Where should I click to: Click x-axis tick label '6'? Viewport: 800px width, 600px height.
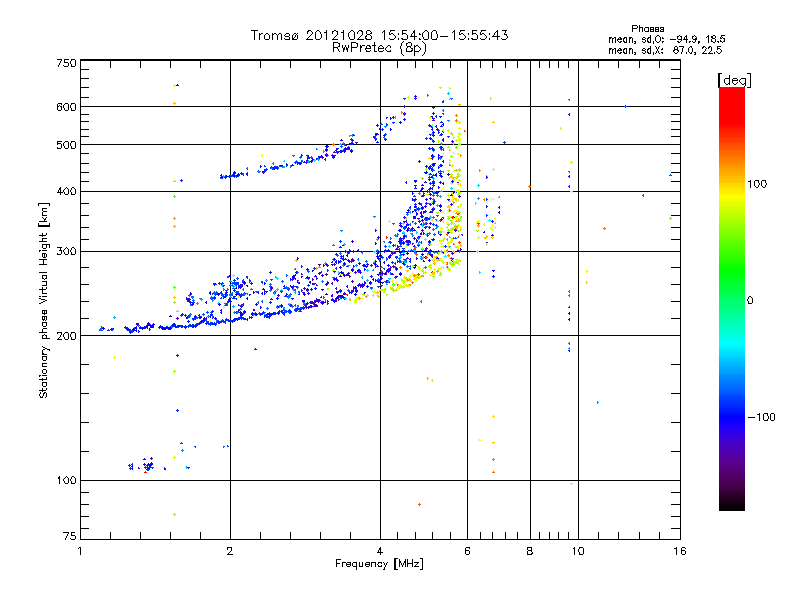tap(467, 551)
